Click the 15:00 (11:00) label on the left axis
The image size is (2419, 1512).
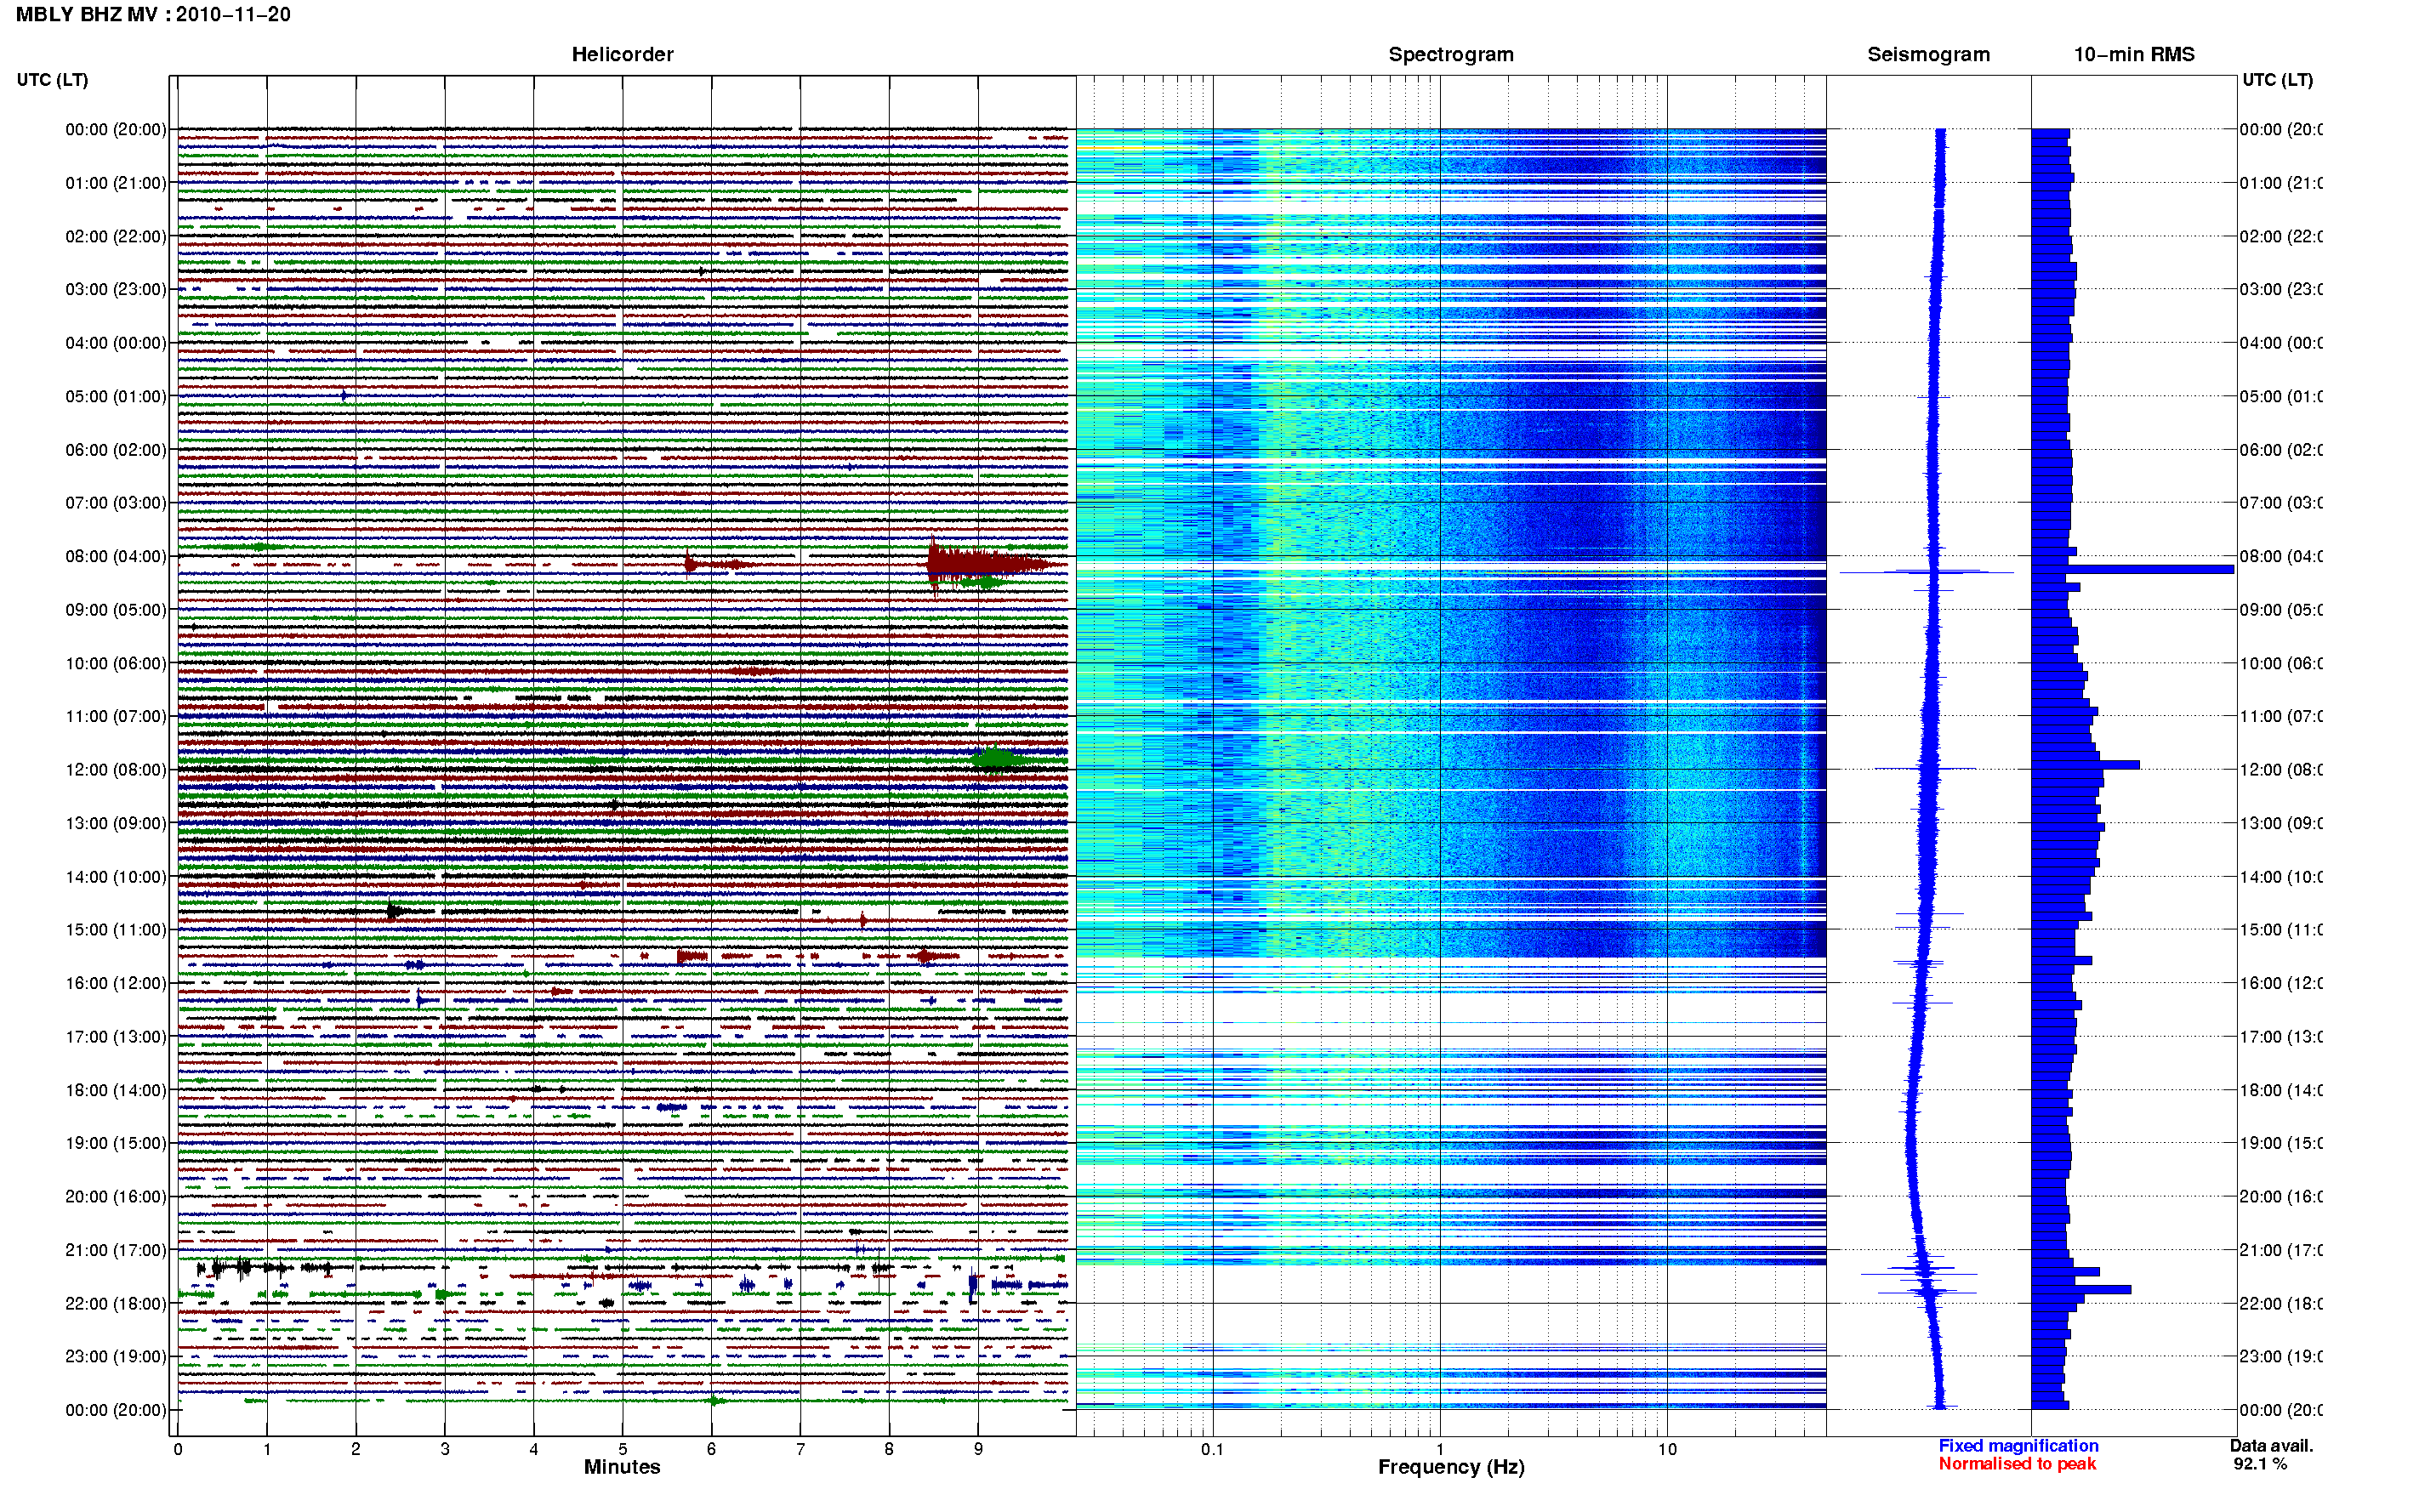[x=116, y=929]
